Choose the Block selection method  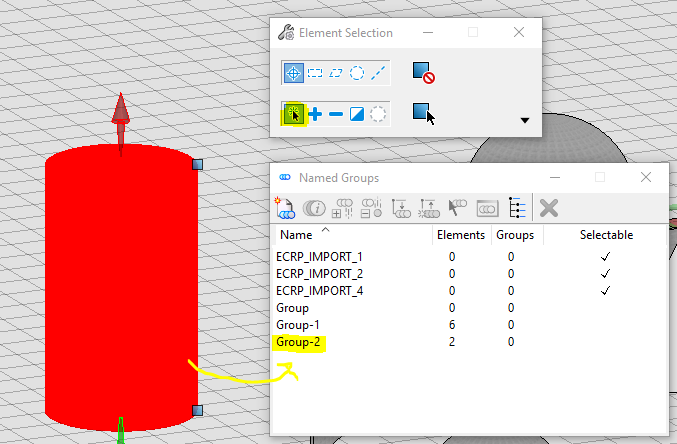(315, 73)
